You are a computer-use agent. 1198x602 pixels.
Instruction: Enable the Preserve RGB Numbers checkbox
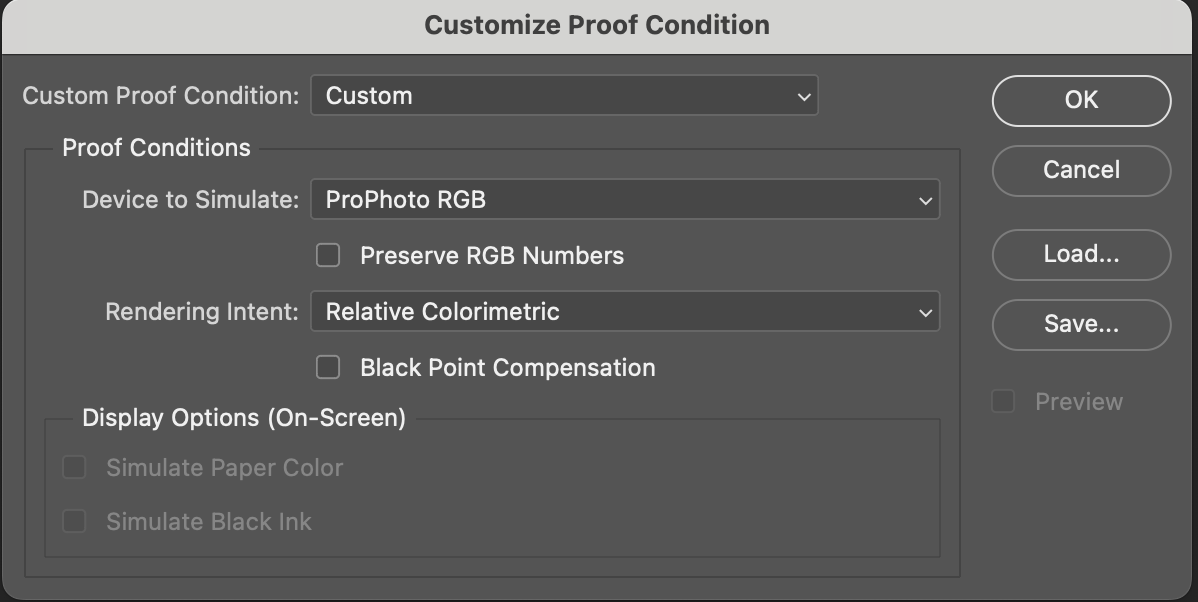tap(328, 255)
